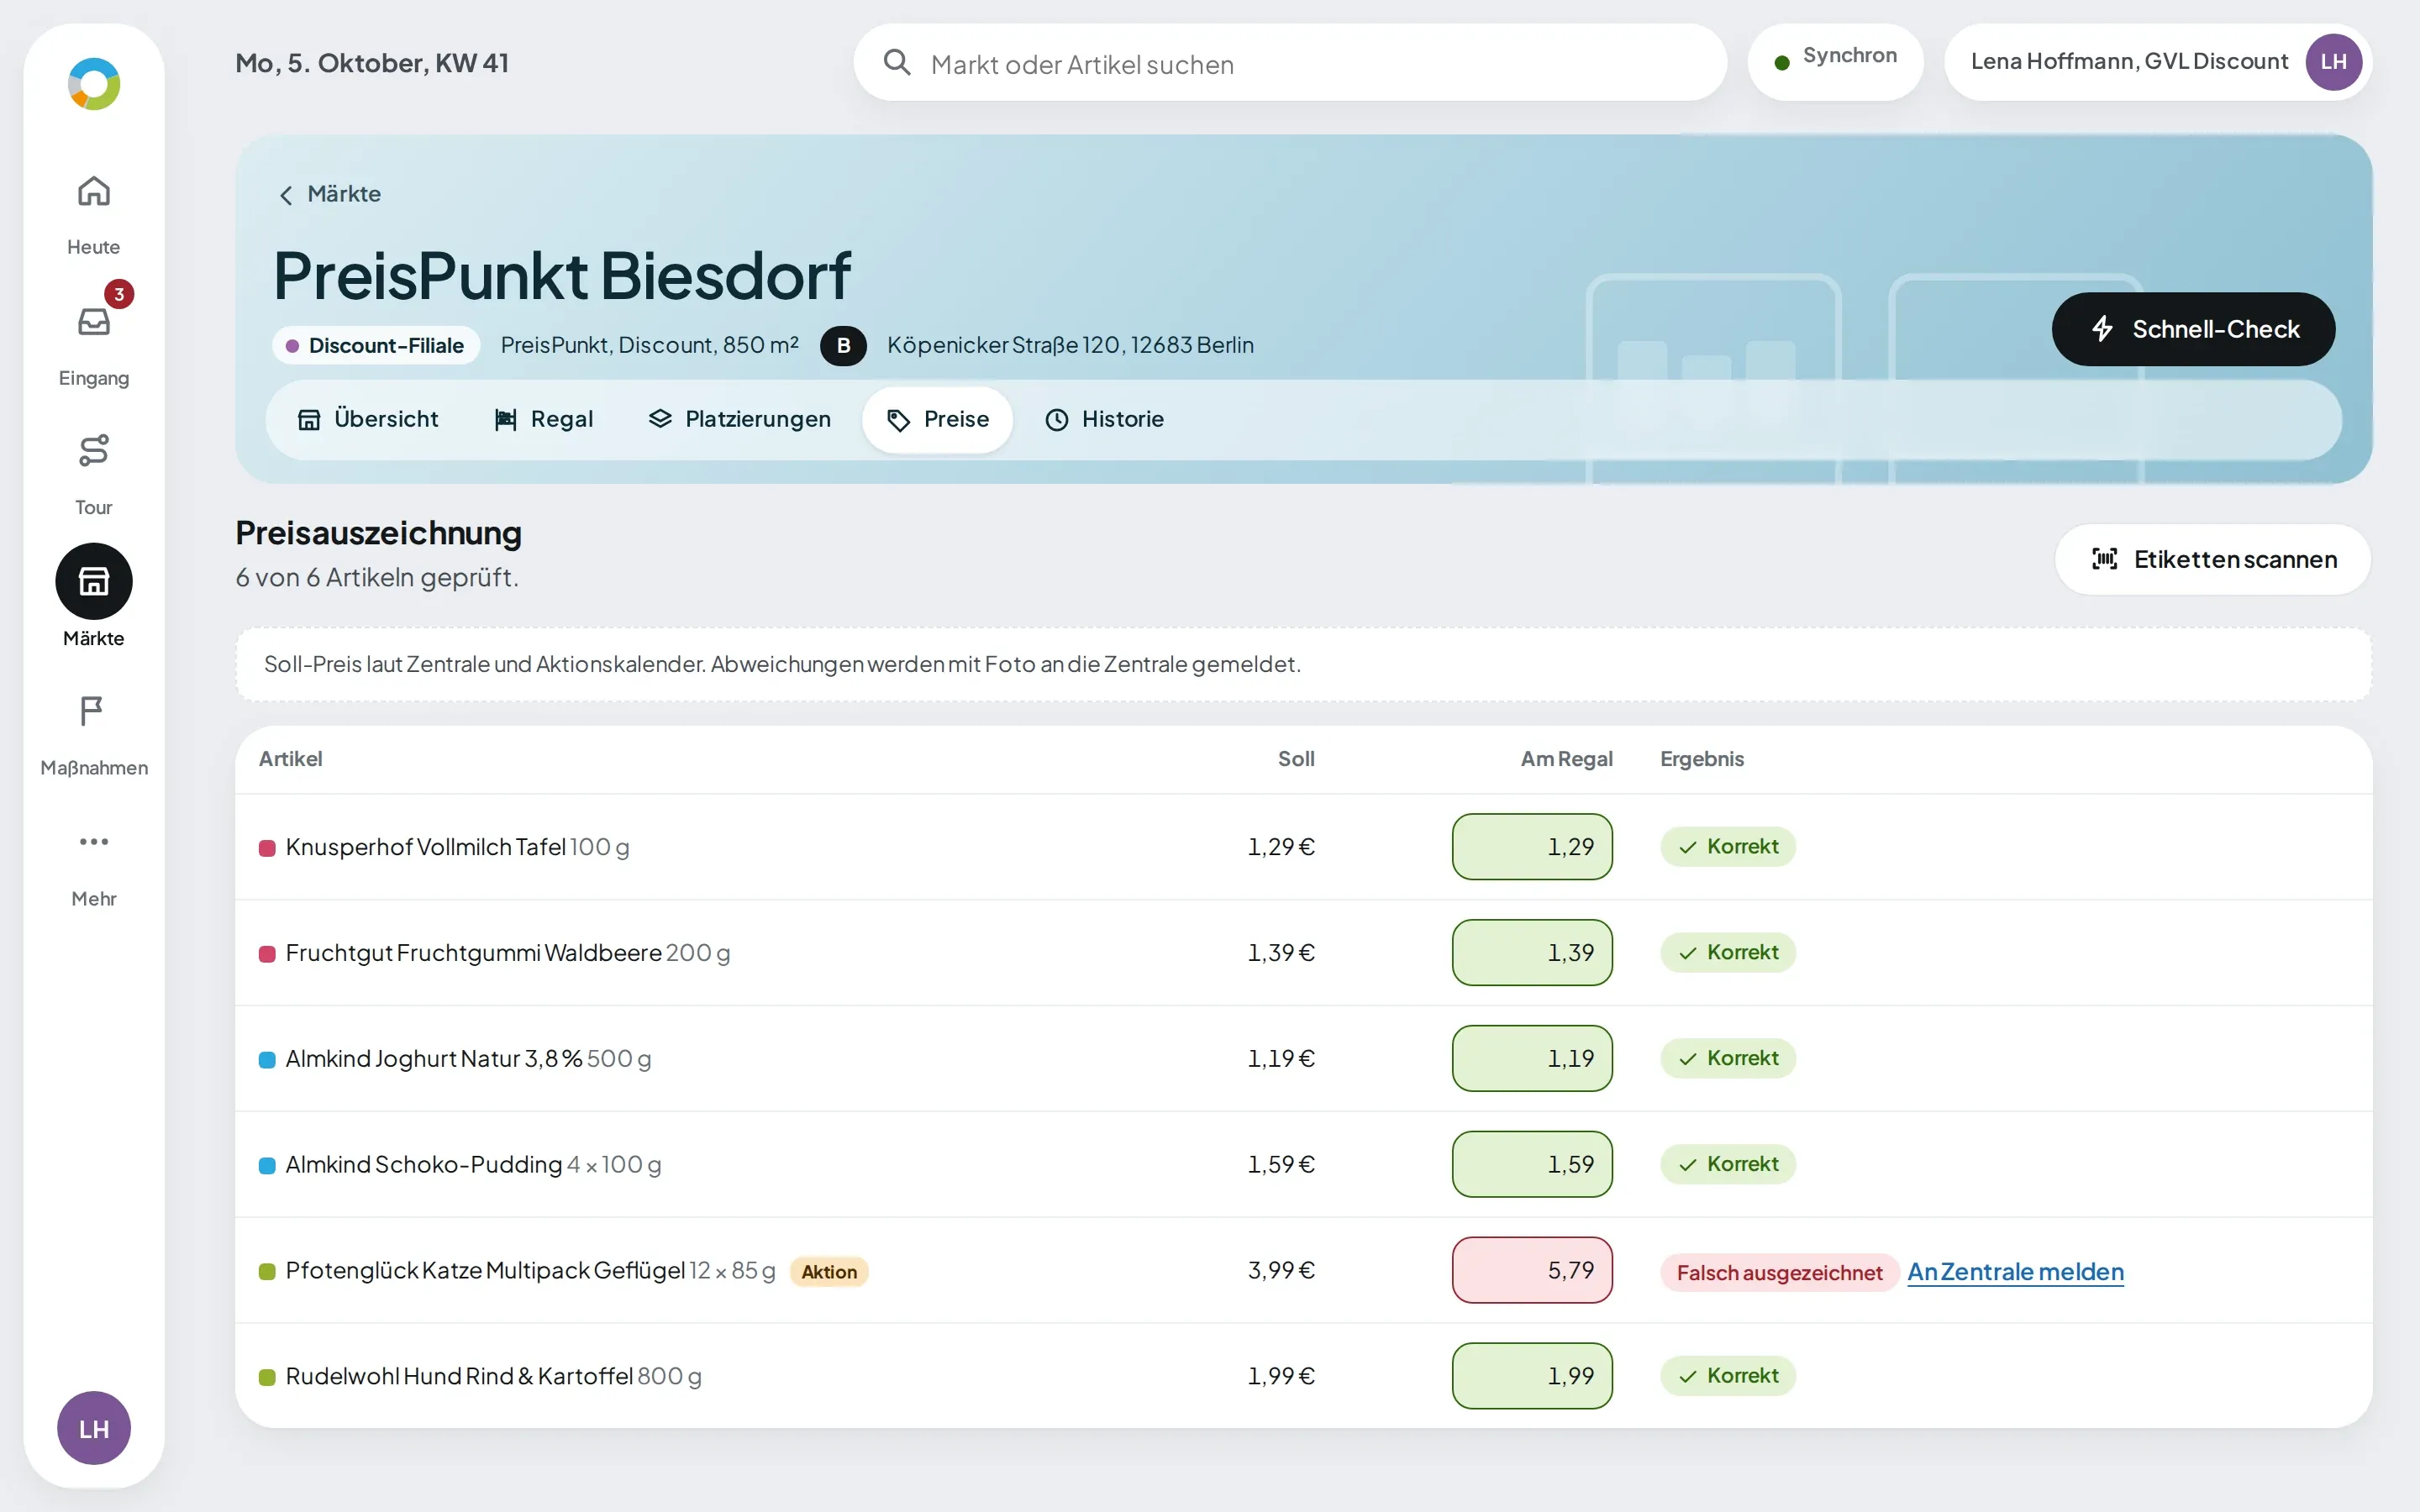Image resolution: width=2420 pixels, height=1512 pixels.
Task: Edit shelf price for Rudelwohl Hund Rind
Action: (x=1531, y=1376)
